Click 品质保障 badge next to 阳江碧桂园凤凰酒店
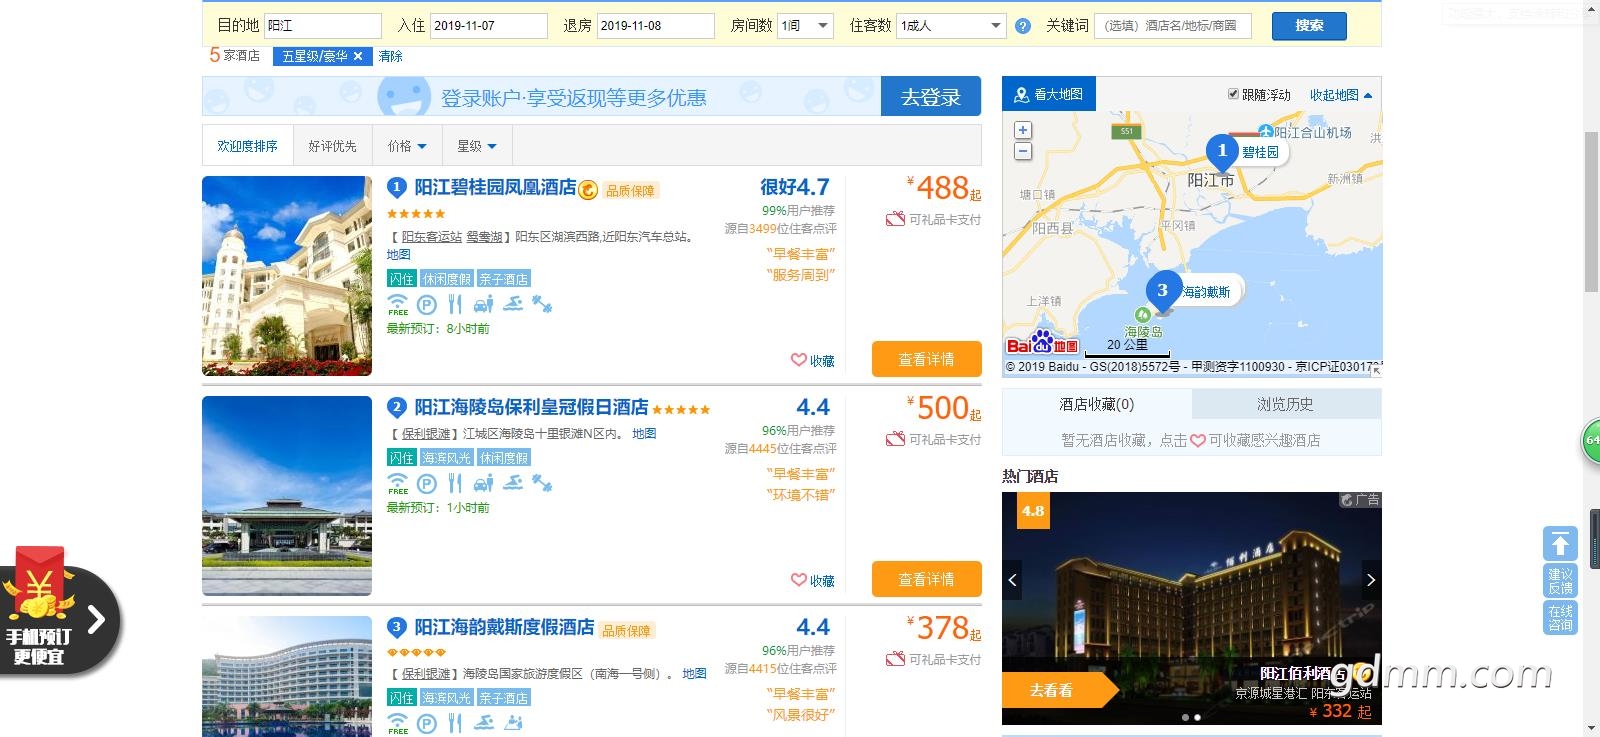This screenshot has height=737, width=1600. pyautogui.click(x=631, y=190)
